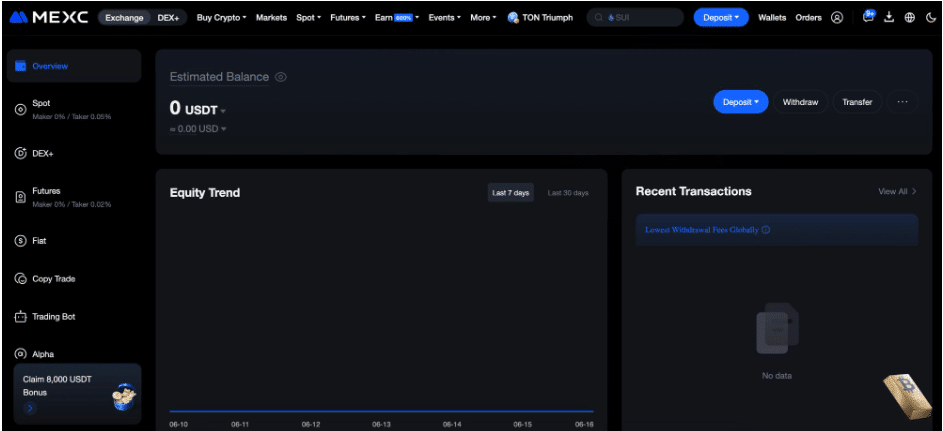943x431 pixels.
Task: Select Last 30 days range
Action: (568, 193)
